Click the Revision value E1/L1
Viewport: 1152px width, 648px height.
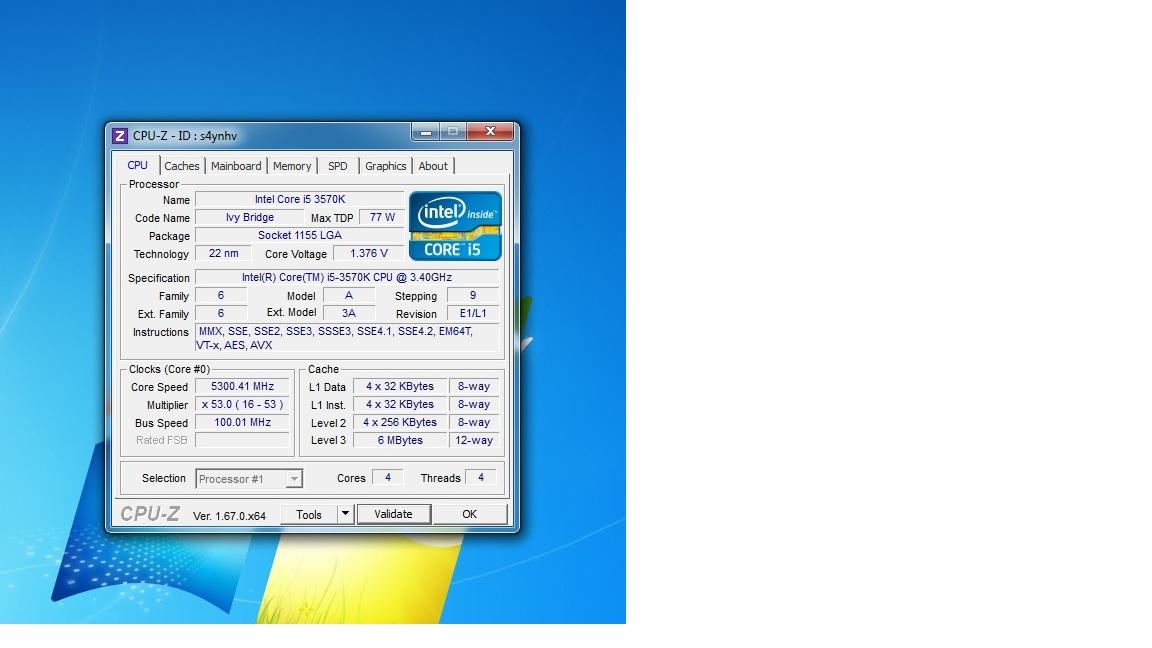click(x=472, y=313)
